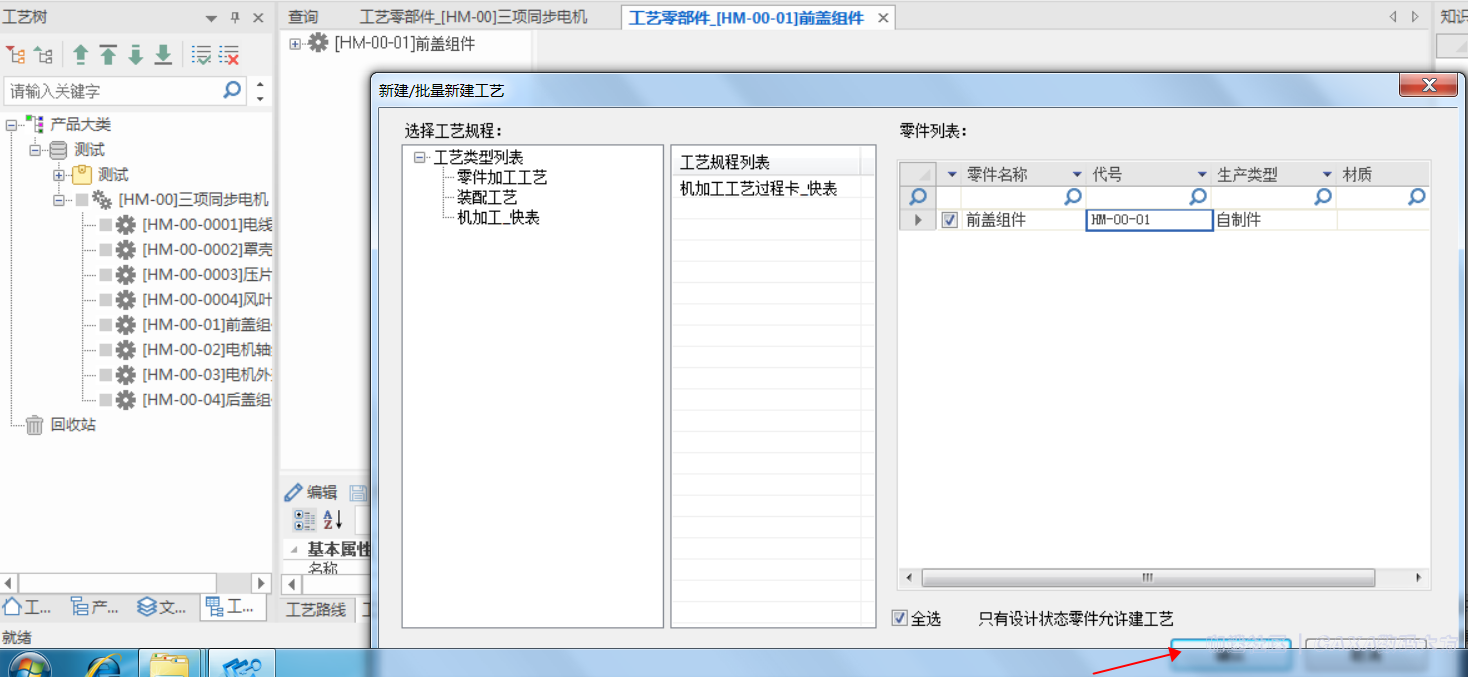Select 机加工_快表 in the process type list
This screenshot has width=1468, height=677.
498,218
